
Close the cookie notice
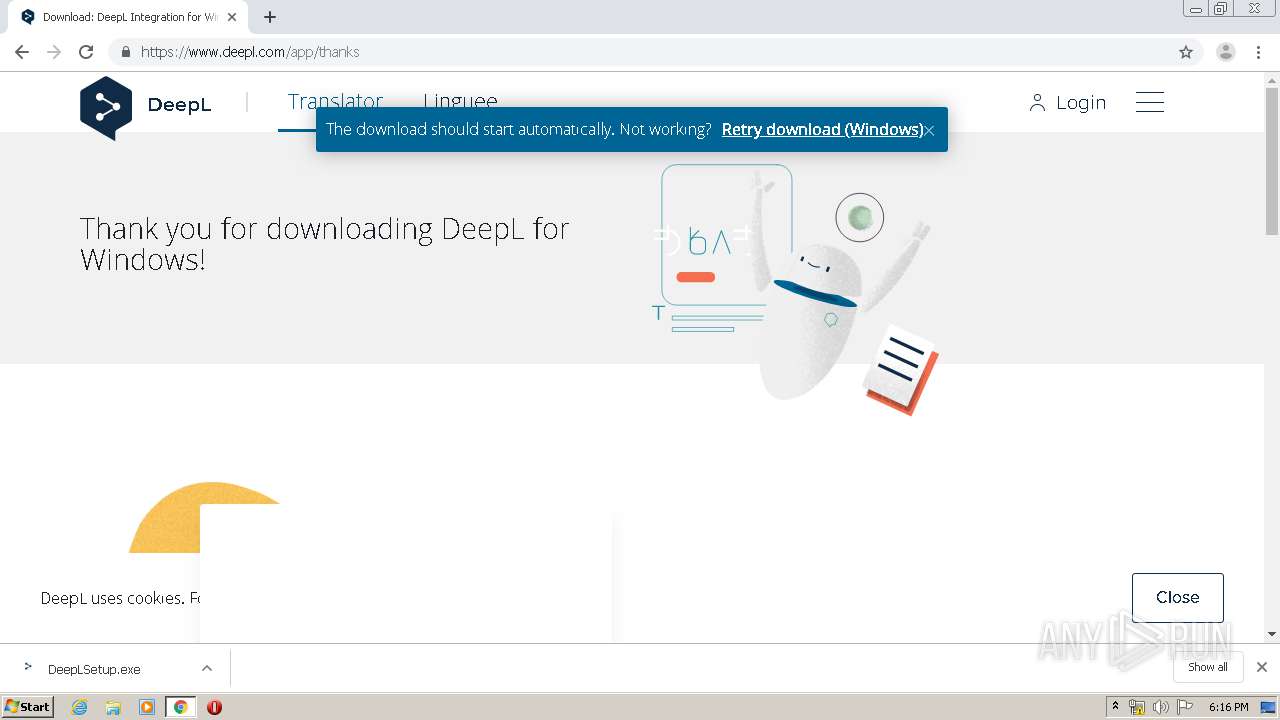(1177, 597)
